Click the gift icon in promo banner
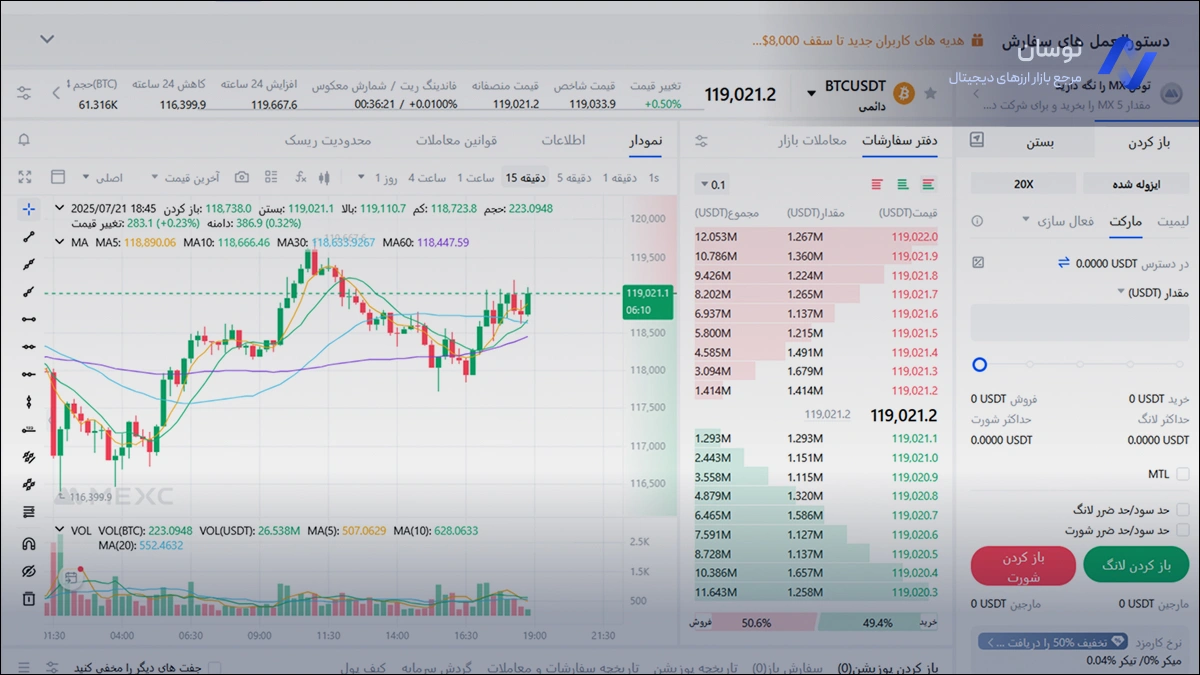Screen dimensions: 1200x675 [977, 41]
